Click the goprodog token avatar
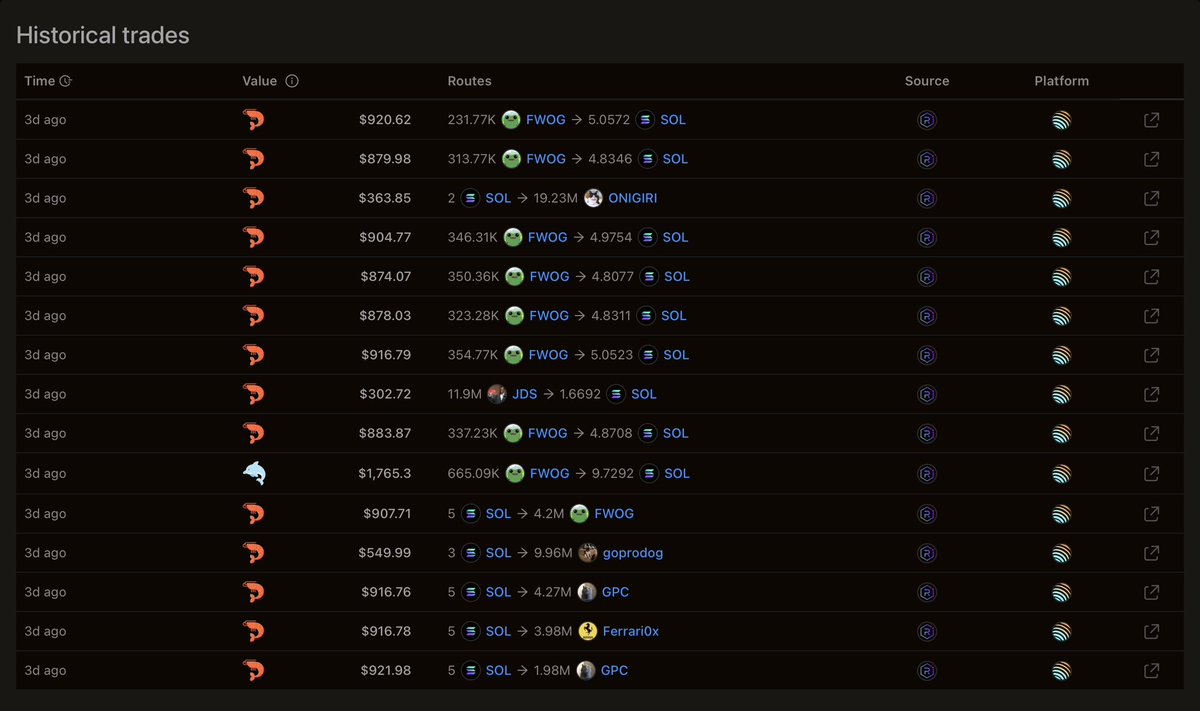The height and width of the screenshot is (711, 1200). [587, 552]
